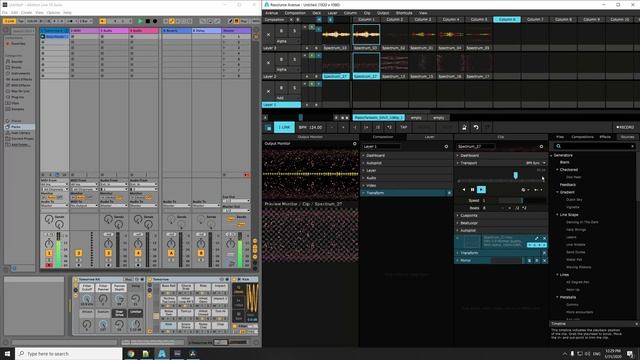Viewport: 640px width, 360px height.
Task: Bypass Layer 3 with B button
Action: click(281, 31)
